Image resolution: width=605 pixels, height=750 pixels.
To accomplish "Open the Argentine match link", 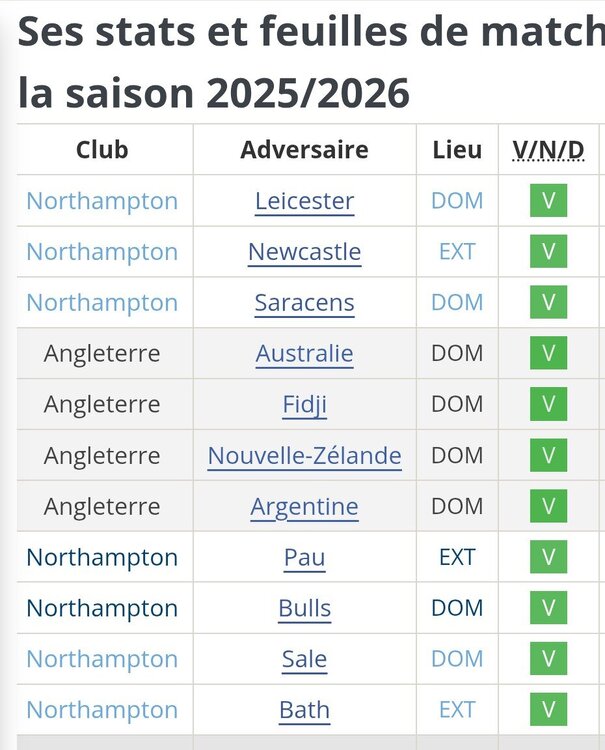I will 304,507.
